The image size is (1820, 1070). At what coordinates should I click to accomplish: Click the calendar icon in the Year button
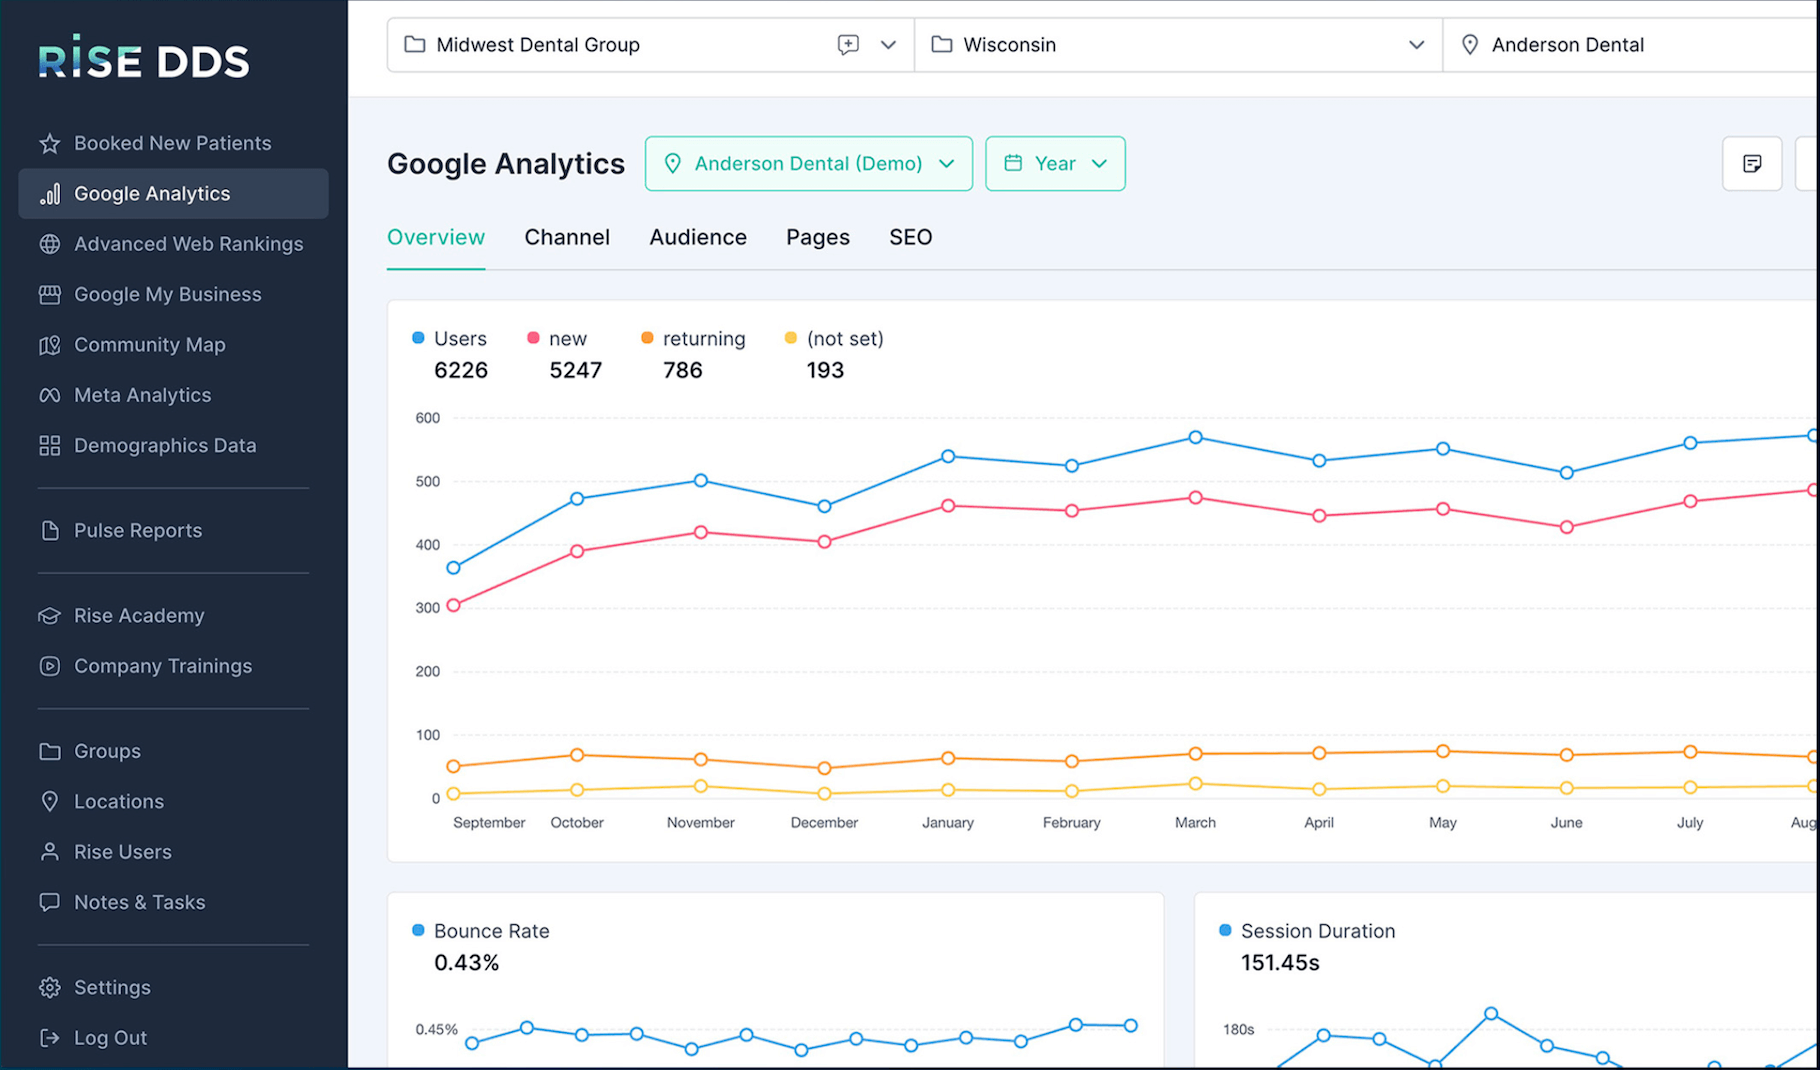click(x=1013, y=163)
